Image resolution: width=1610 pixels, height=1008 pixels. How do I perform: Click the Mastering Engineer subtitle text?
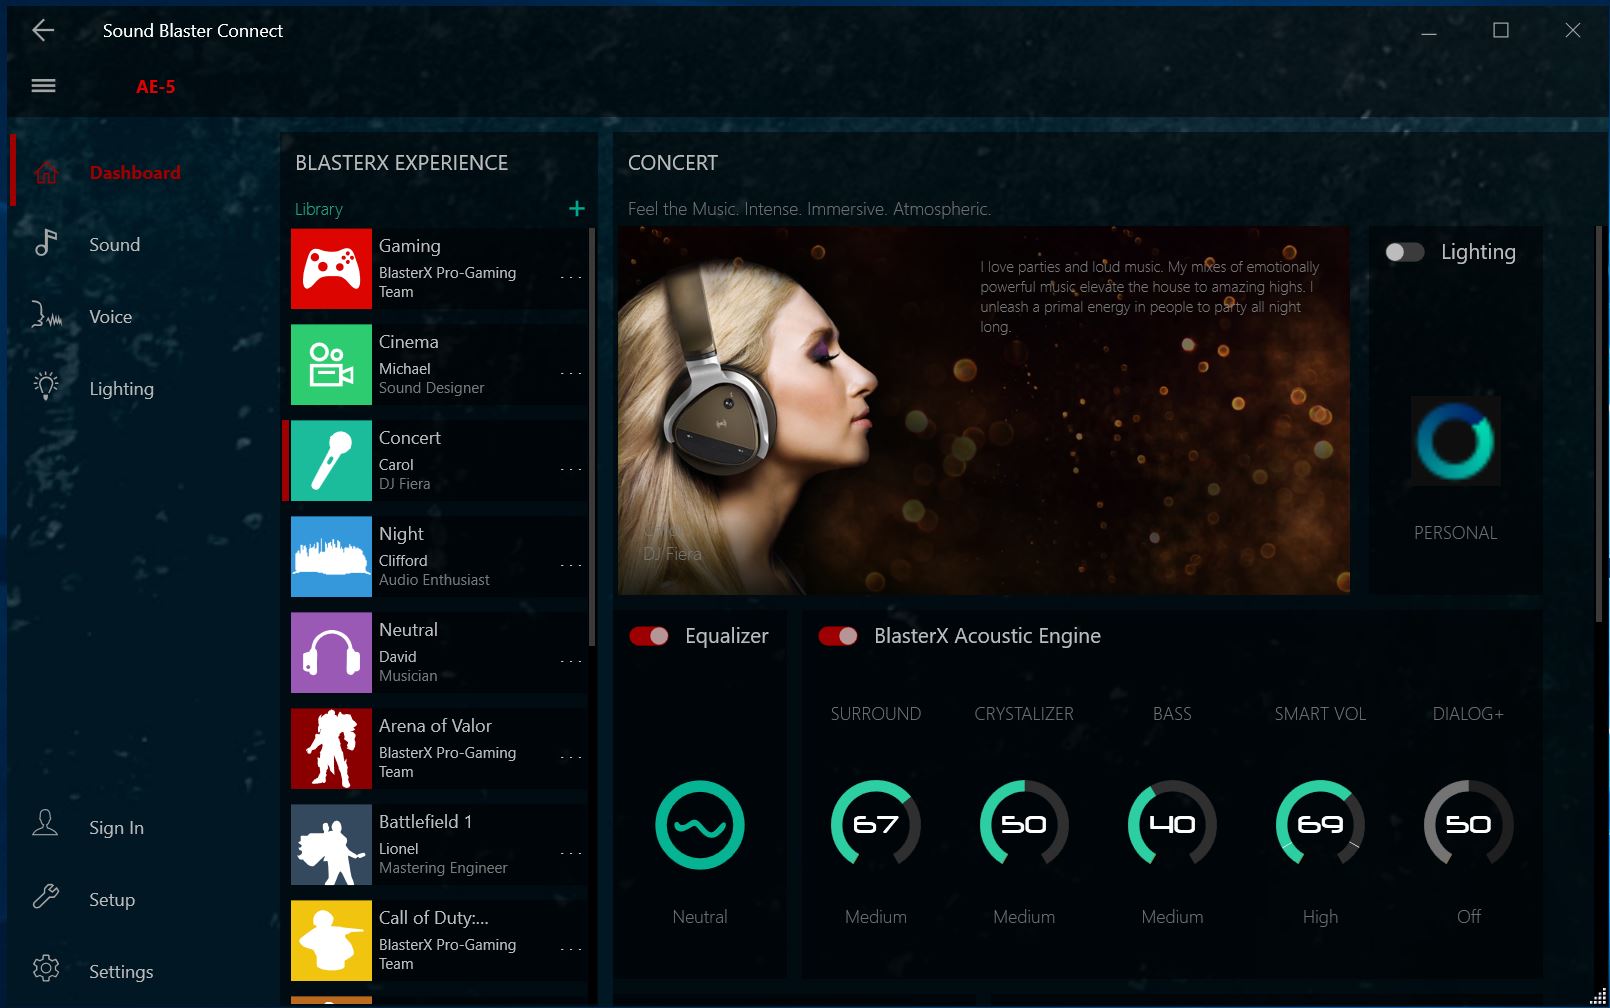443,868
